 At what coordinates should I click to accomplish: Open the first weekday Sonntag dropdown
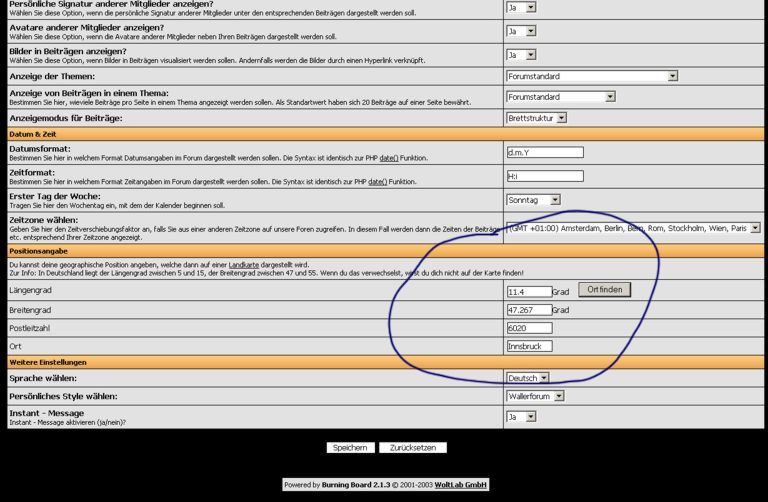coord(533,200)
